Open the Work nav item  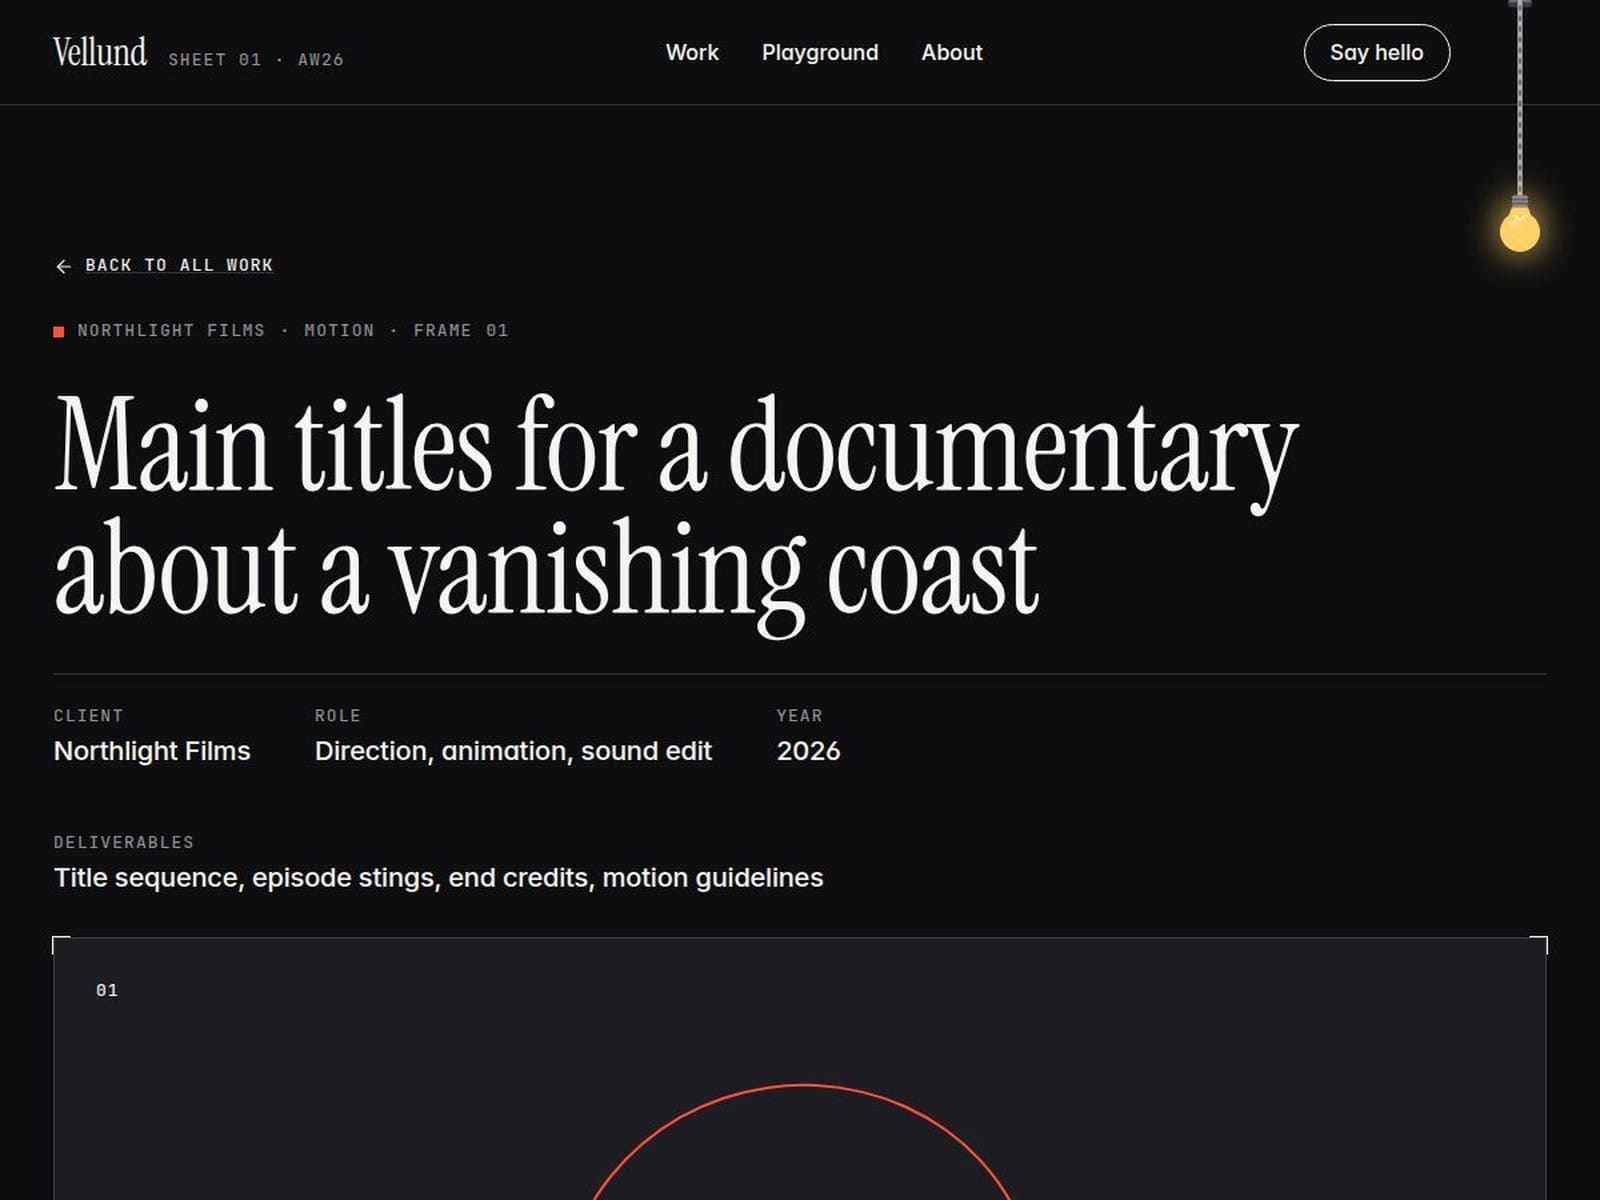point(692,52)
